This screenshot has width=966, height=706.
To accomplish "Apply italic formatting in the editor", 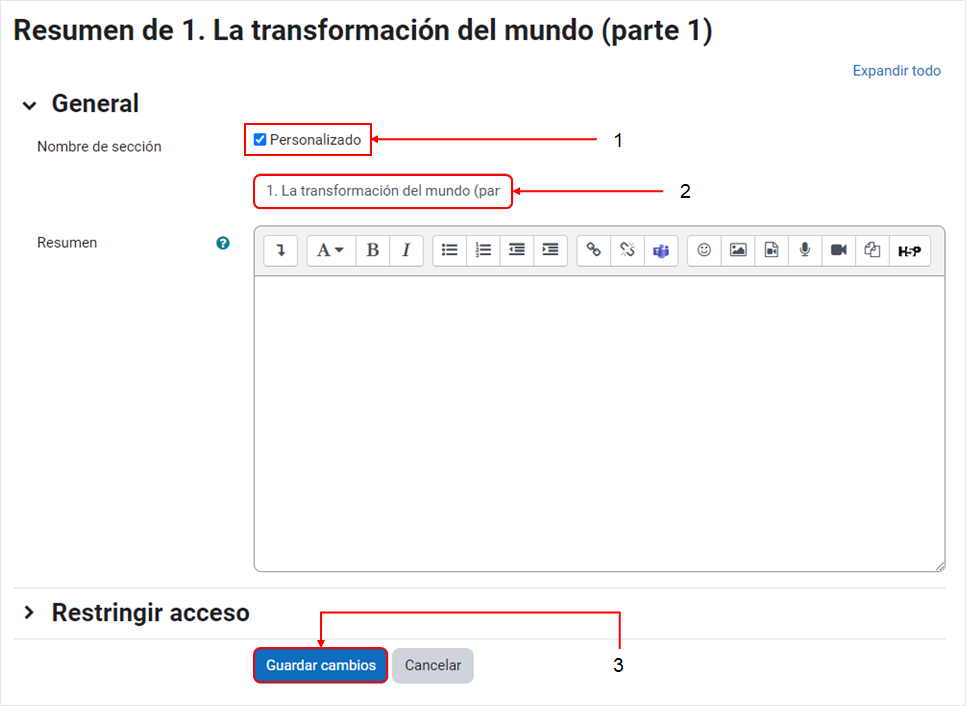I will 406,250.
